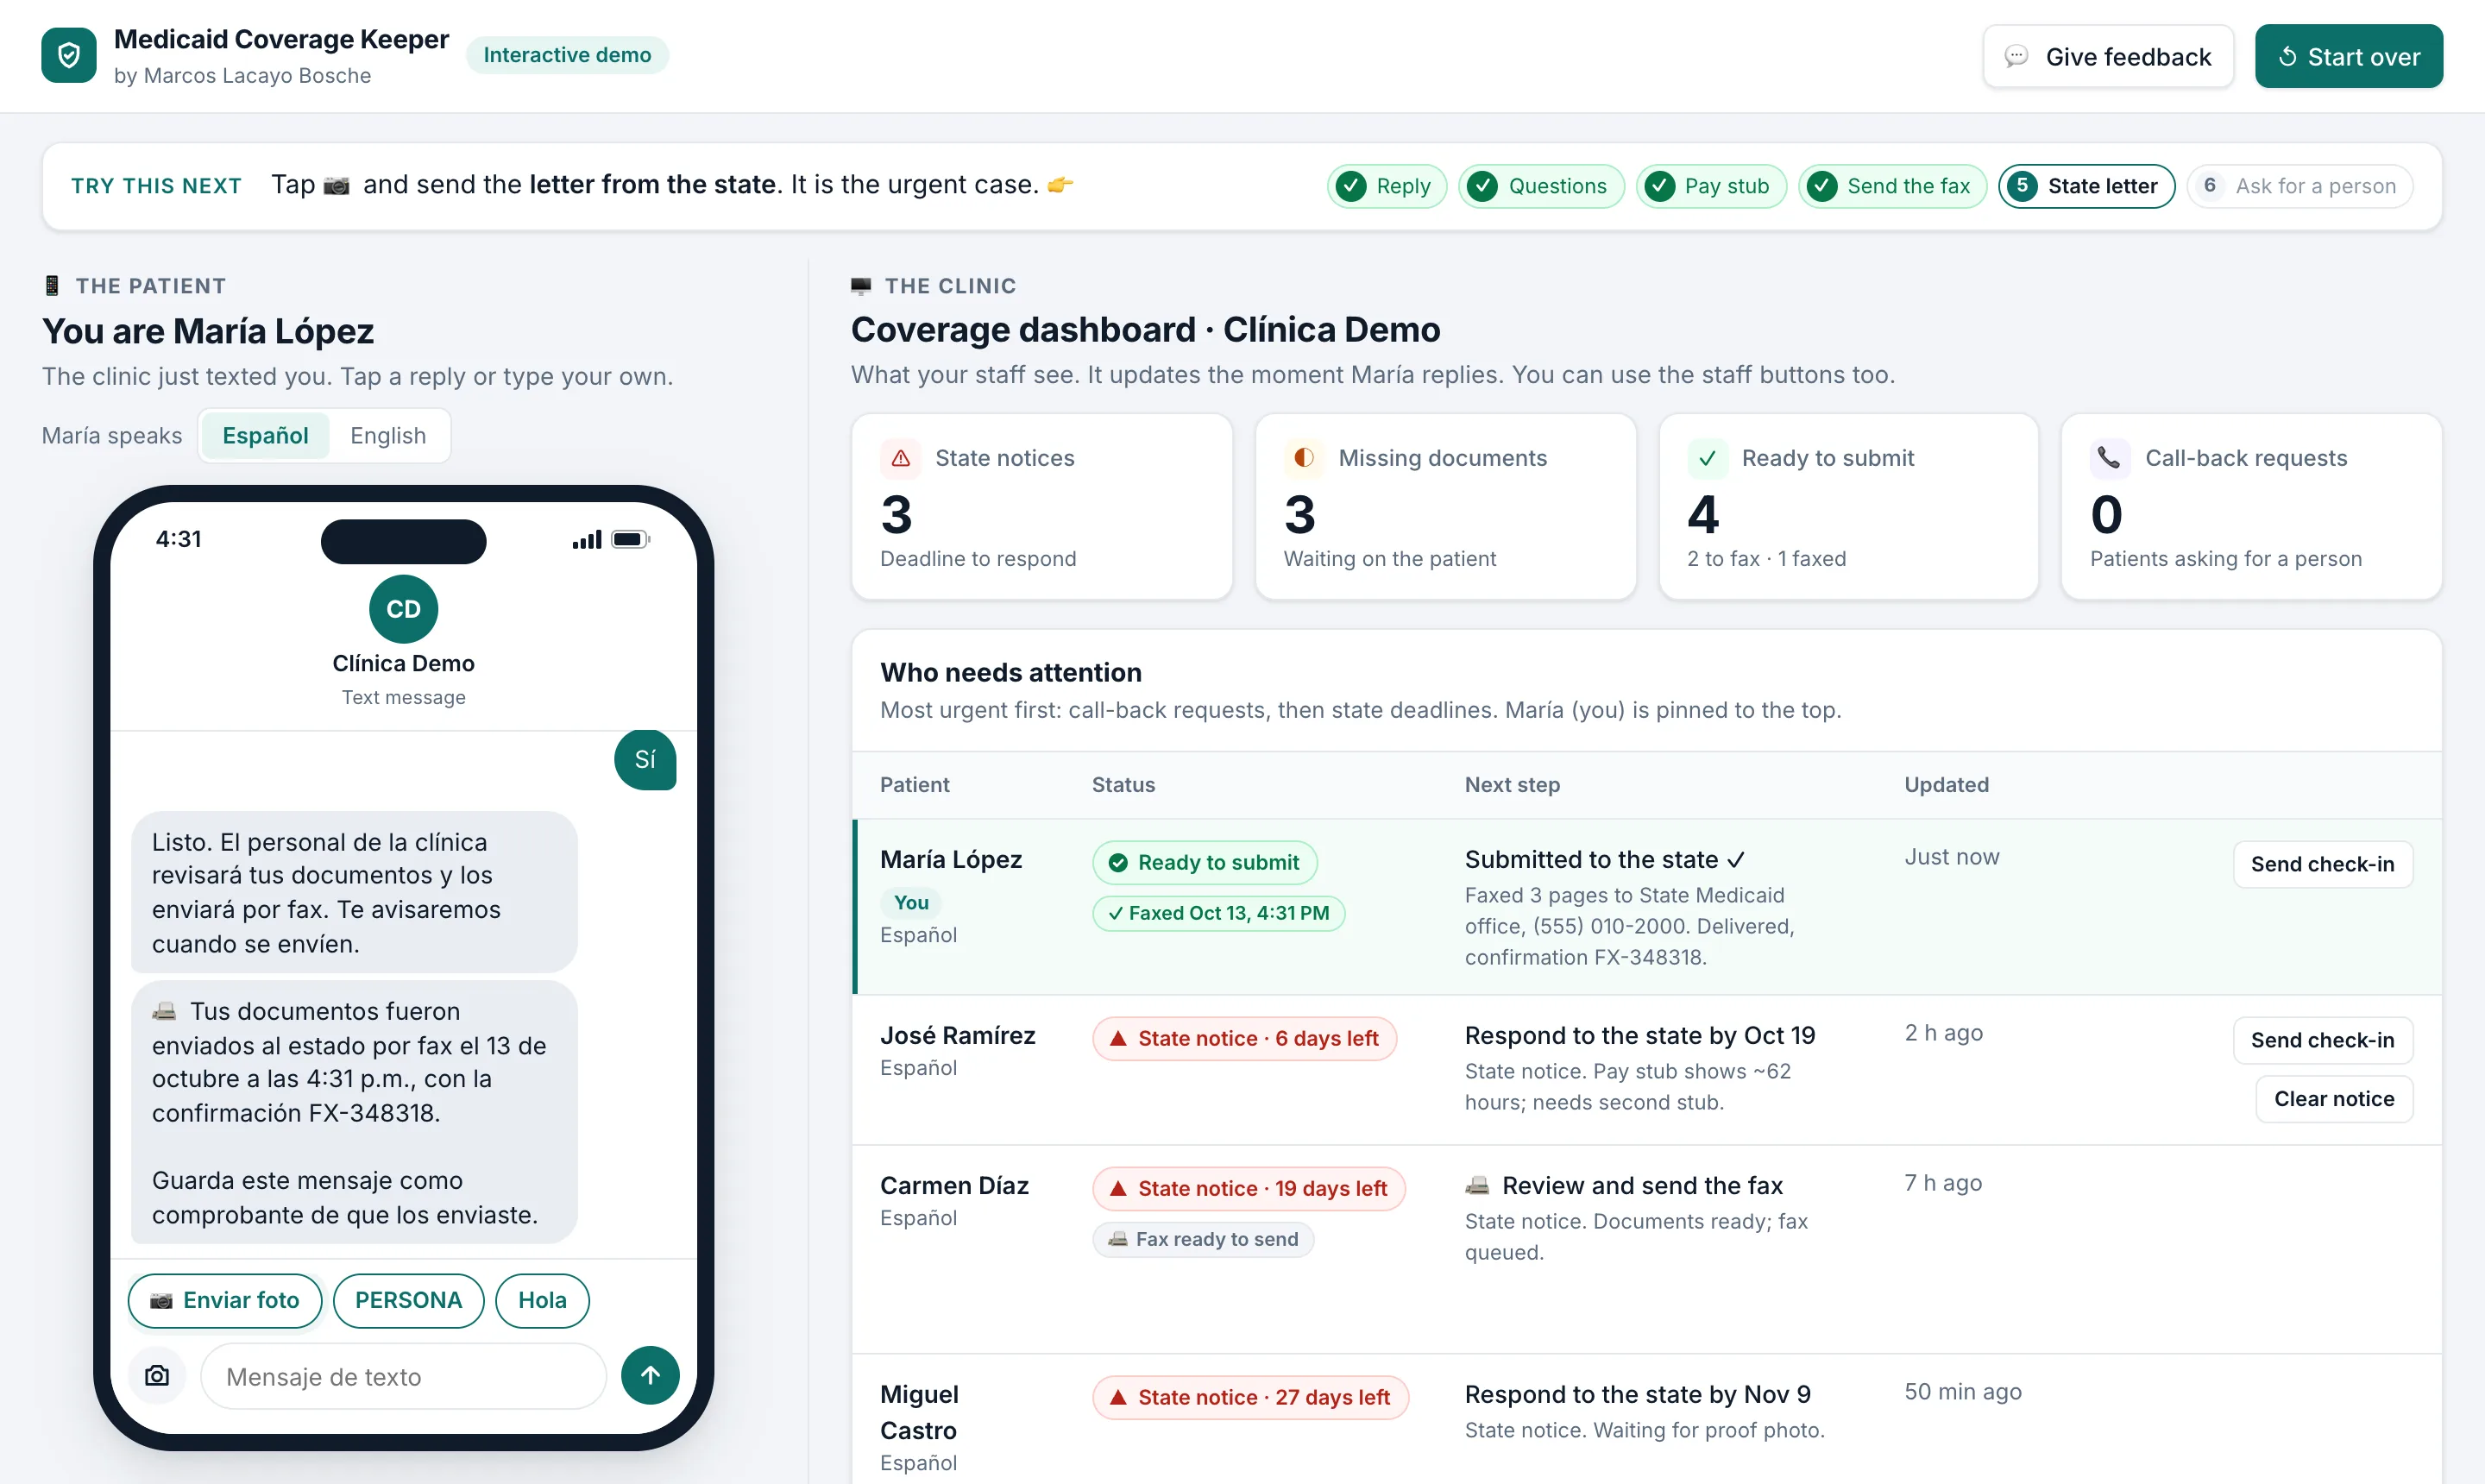Screen dimensions: 2485x1484
Task: Click the Carmen Díaz patient name
Action: pos(954,1185)
